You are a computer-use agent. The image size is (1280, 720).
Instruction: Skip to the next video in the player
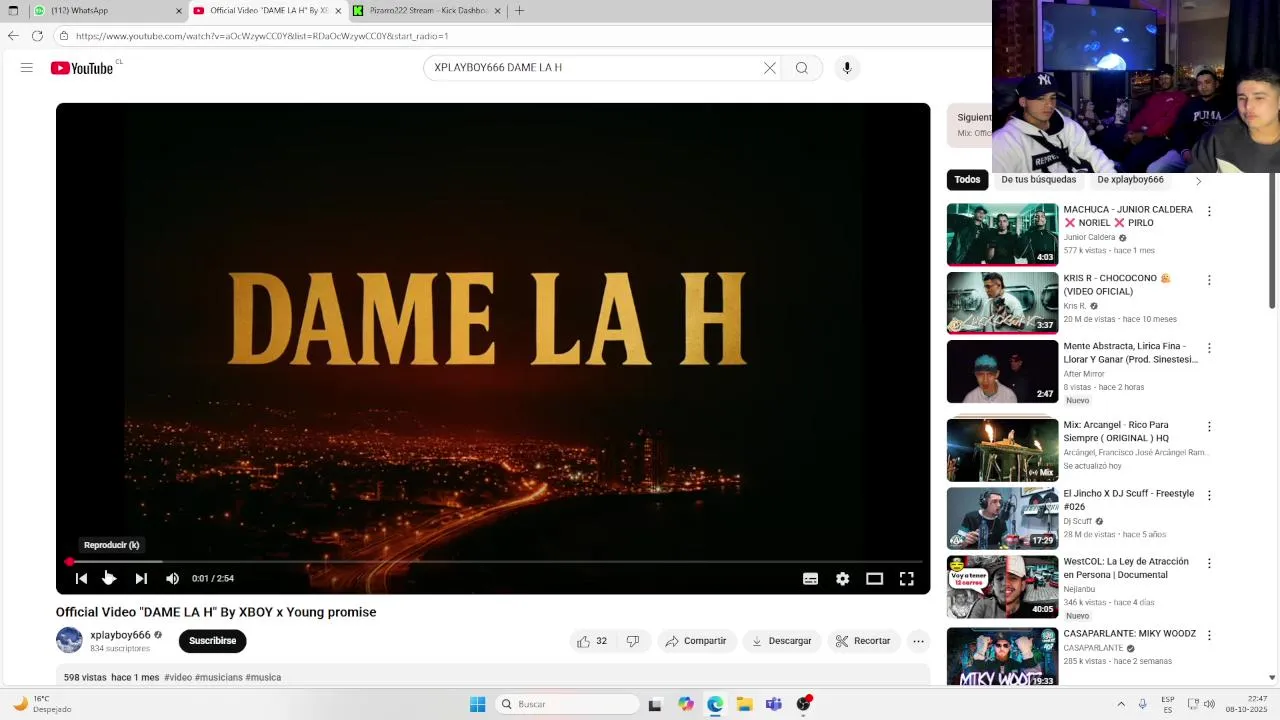141,578
